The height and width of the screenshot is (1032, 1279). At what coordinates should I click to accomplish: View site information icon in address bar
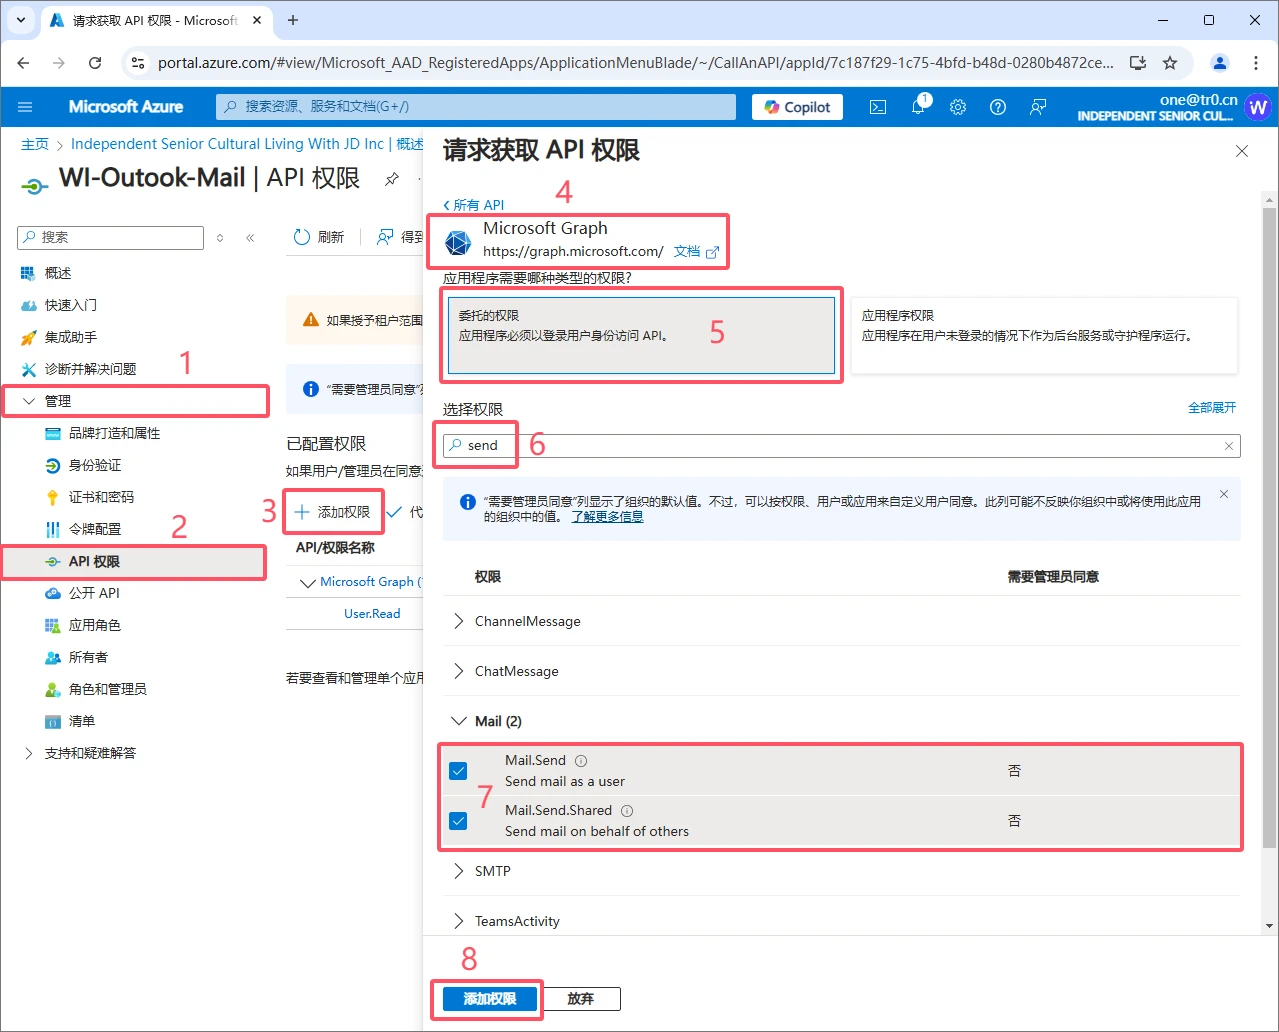pyautogui.click(x=139, y=63)
